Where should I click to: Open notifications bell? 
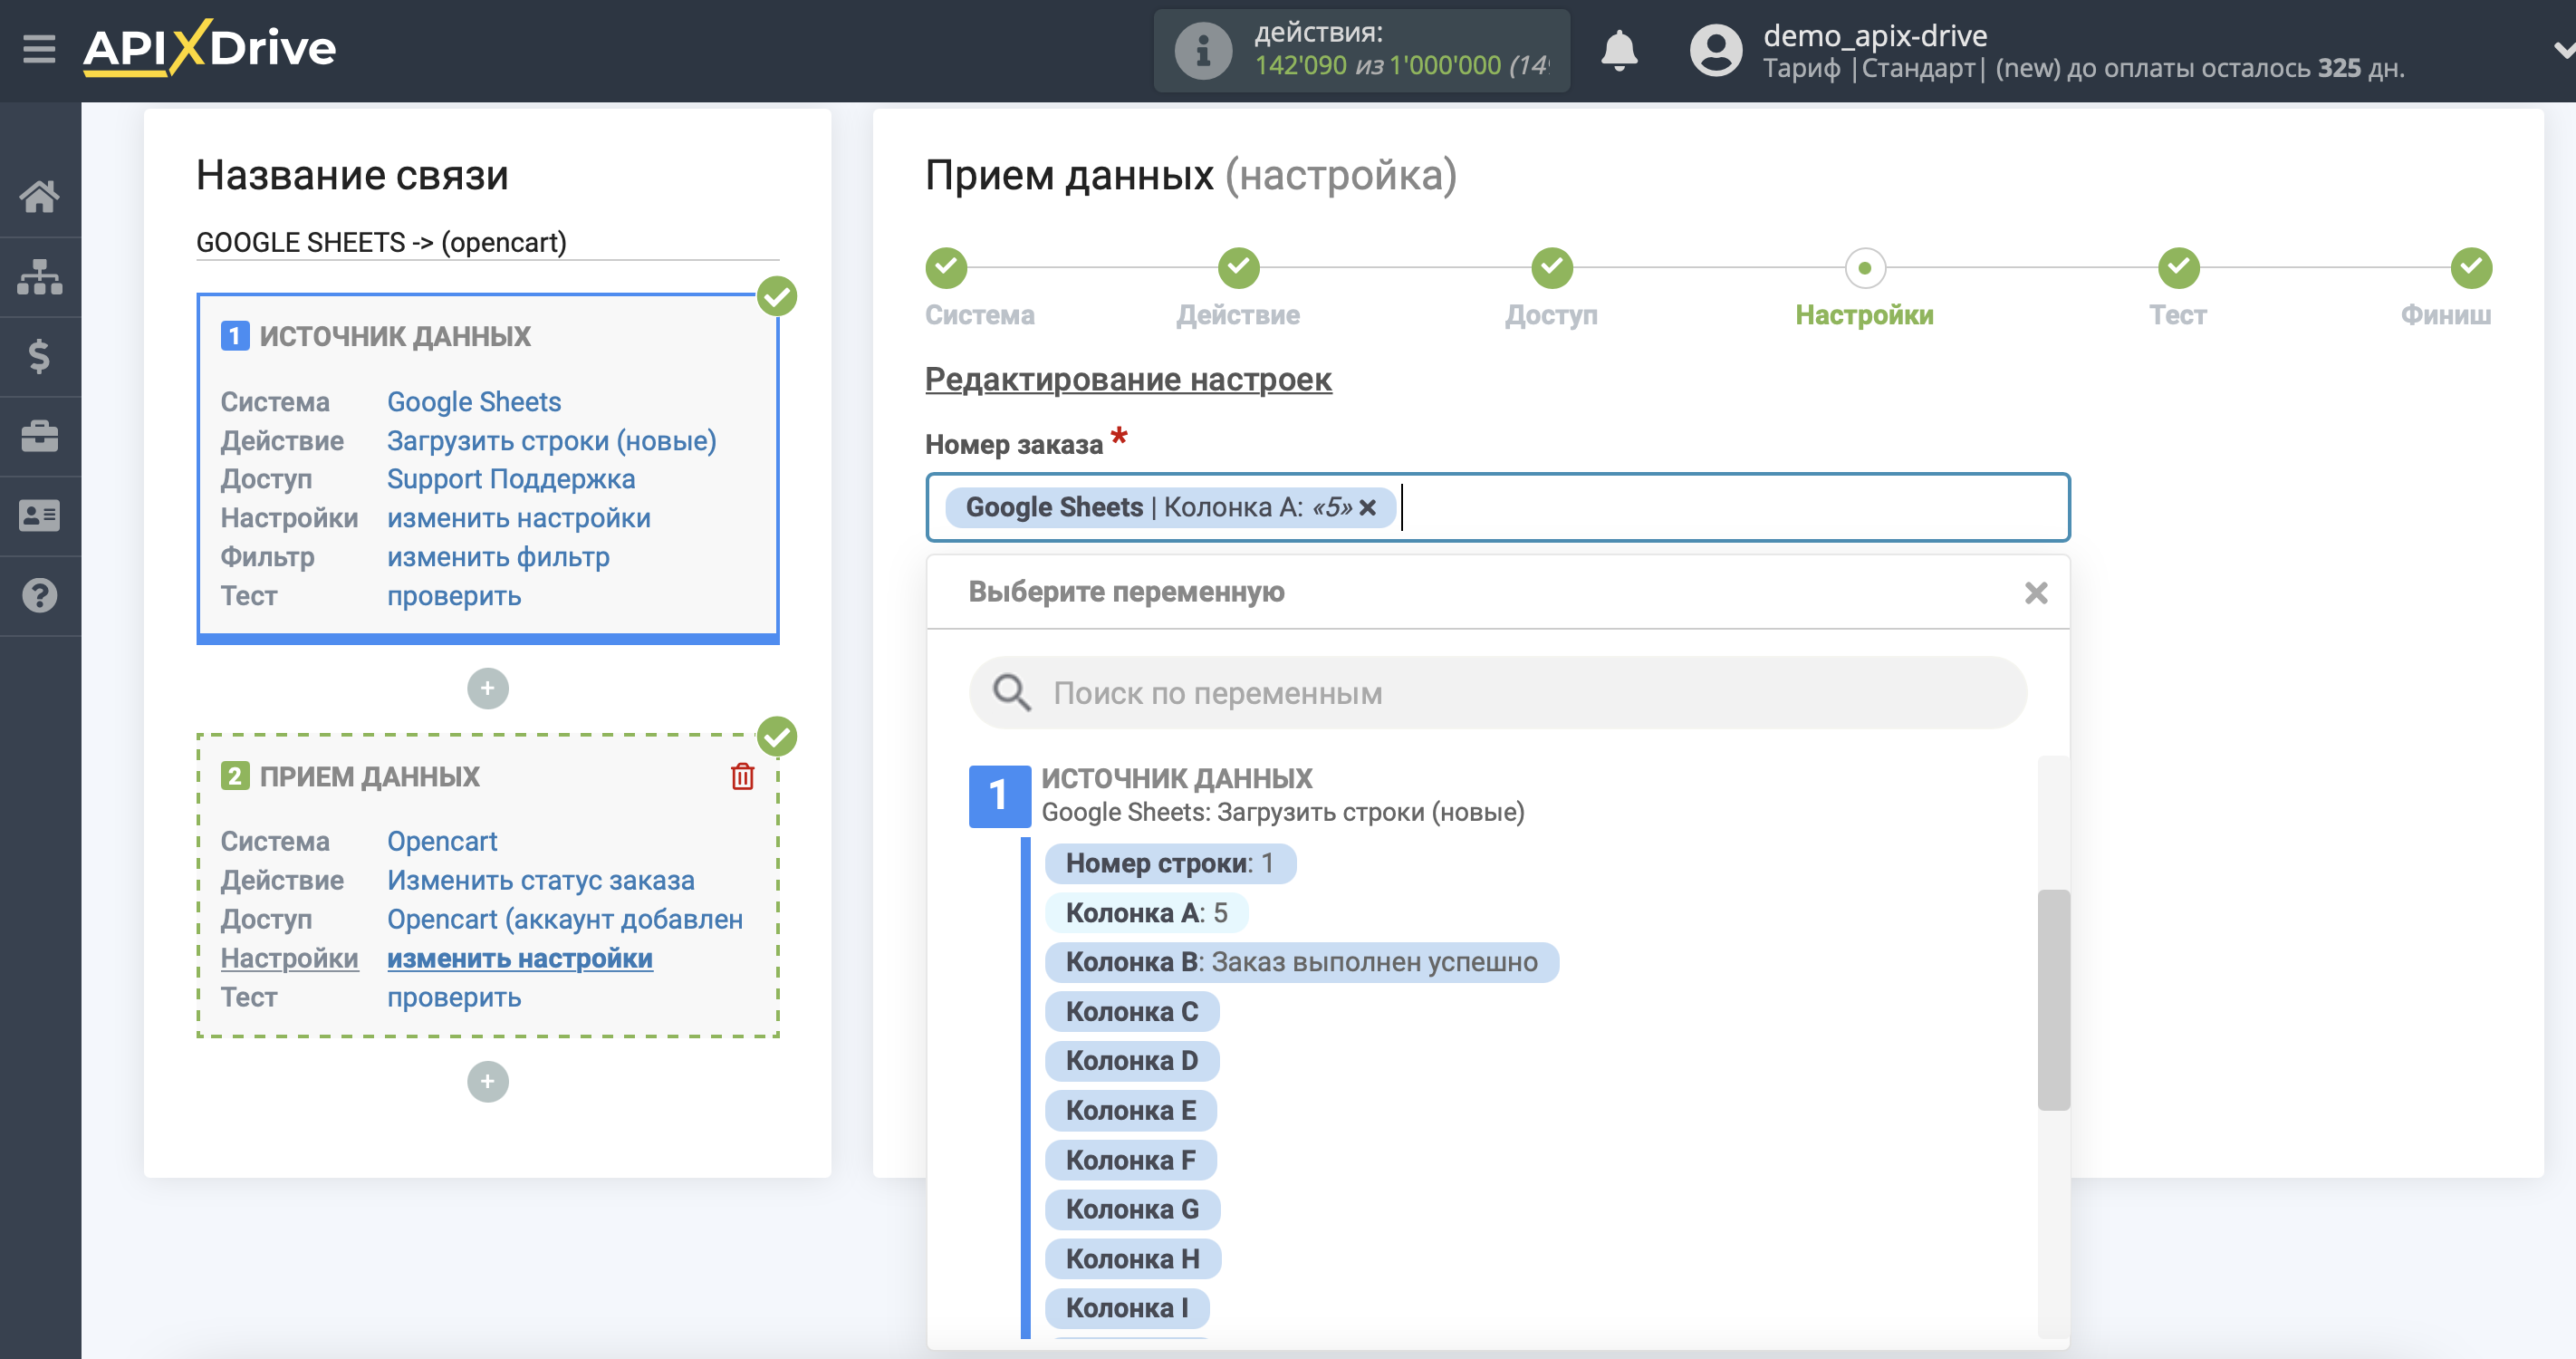point(1619,50)
